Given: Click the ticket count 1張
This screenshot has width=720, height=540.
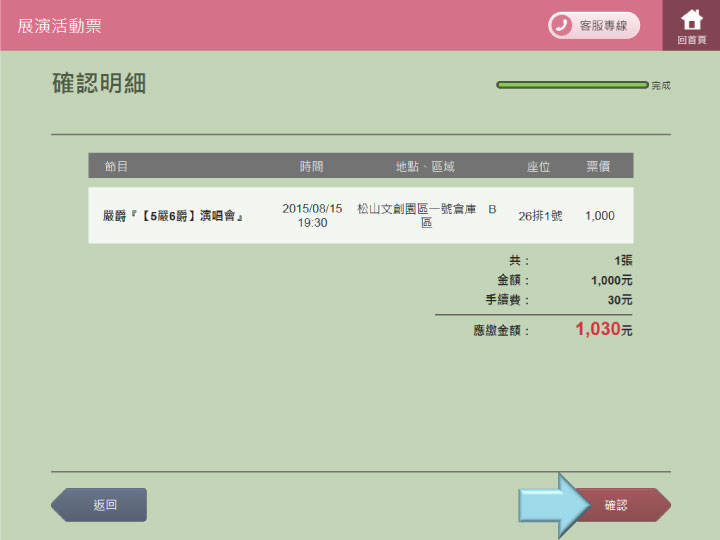Looking at the screenshot, I should (x=623, y=260).
